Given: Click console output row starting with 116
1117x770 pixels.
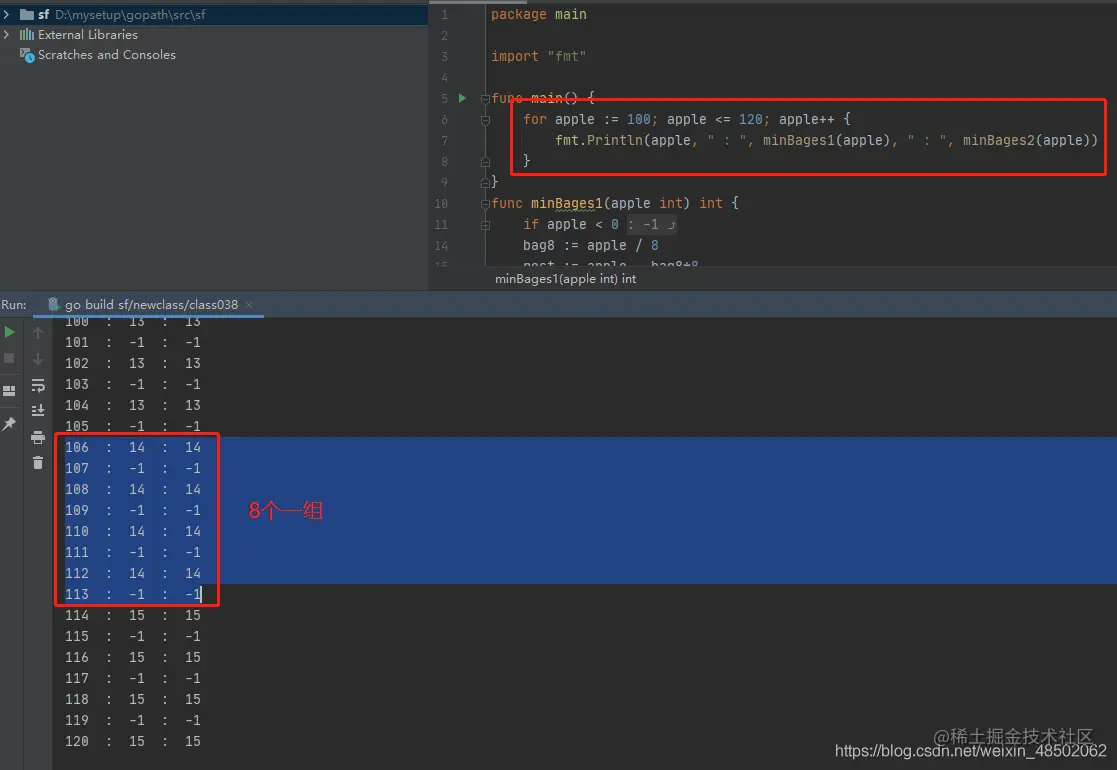Looking at the screenshot, I should [x=133, y=657].
